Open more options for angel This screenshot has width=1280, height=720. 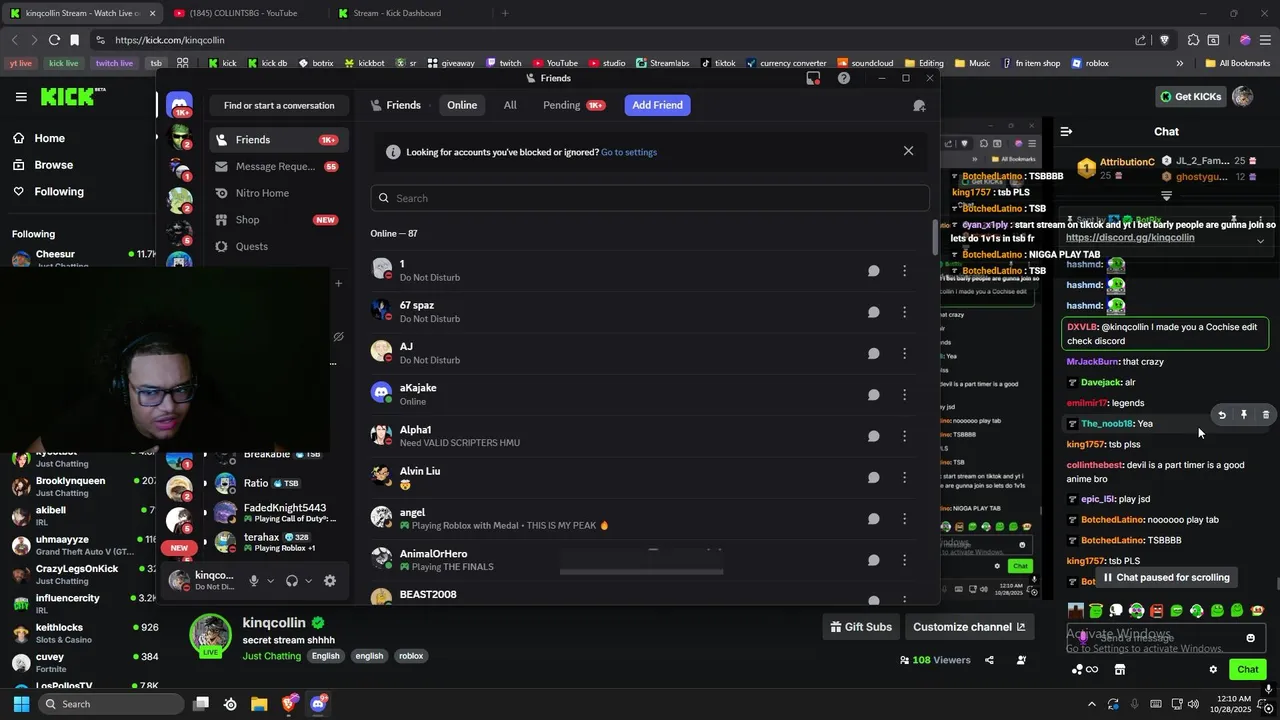(x=904, y=518)
